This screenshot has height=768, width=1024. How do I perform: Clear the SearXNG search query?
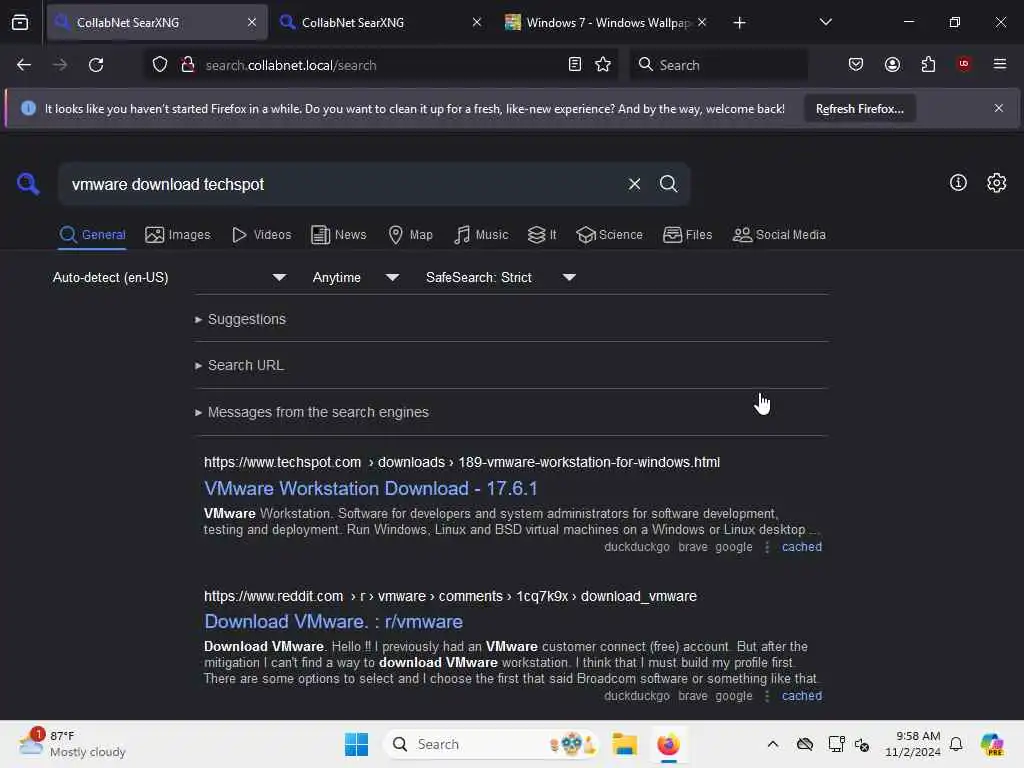(634, 184)
